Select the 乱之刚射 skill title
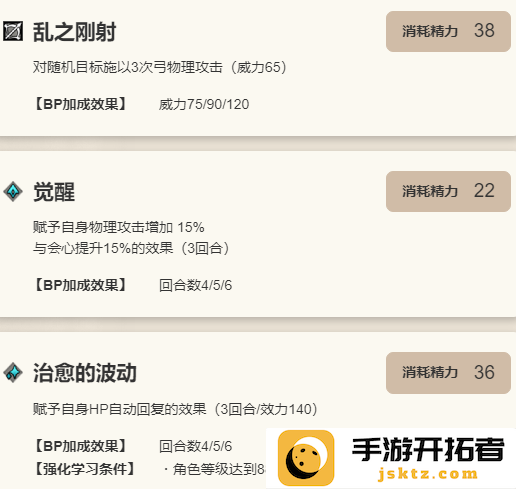This screenshot has width=516, height=489. coord(75,32)
